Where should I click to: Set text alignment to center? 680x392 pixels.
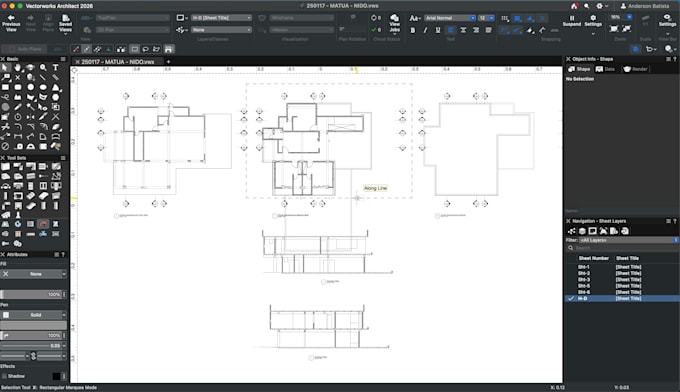463,30
